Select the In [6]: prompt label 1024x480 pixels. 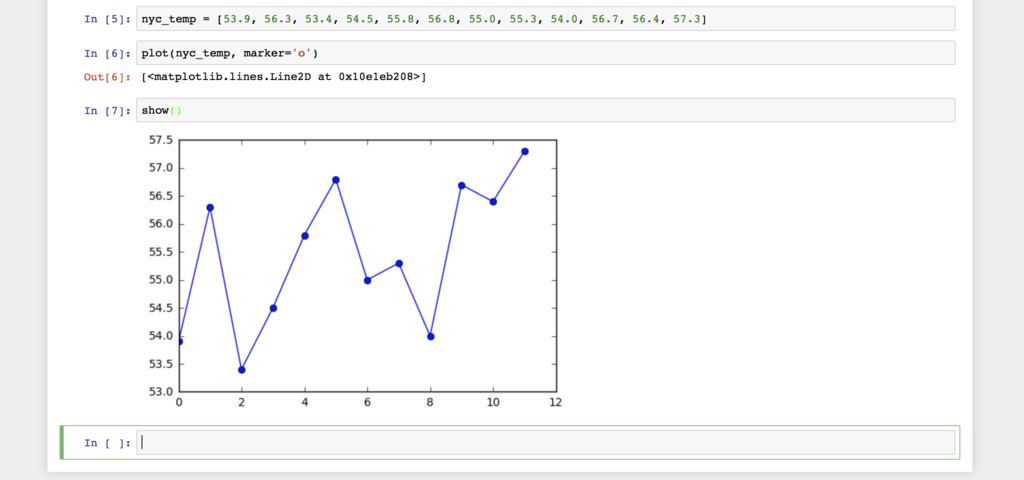pos(108,54)
